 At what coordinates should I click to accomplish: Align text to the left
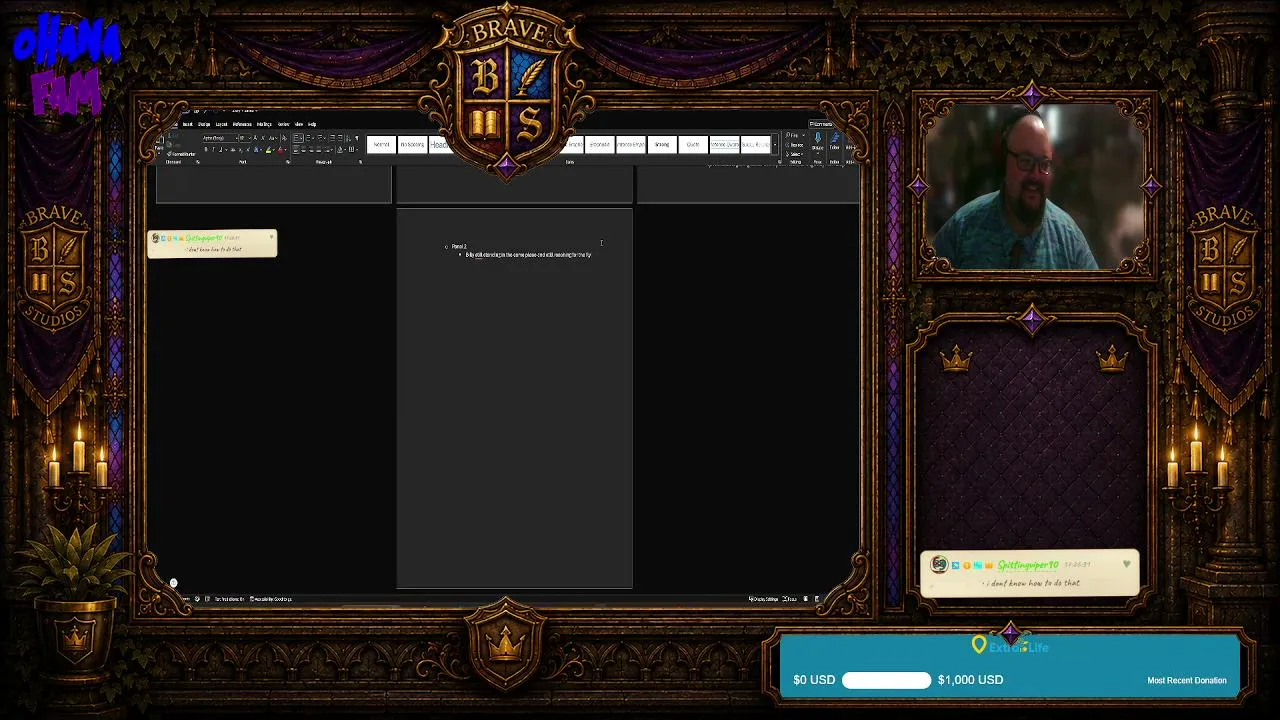pyautogui.click(x=297, y=150)
